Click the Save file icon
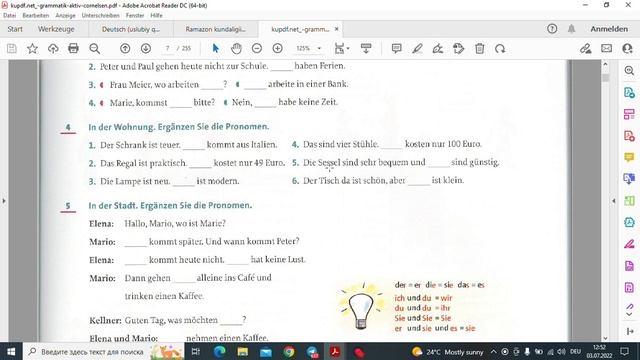Image resolution: width=640 pixels, height=360 pixels. point(12,49)
